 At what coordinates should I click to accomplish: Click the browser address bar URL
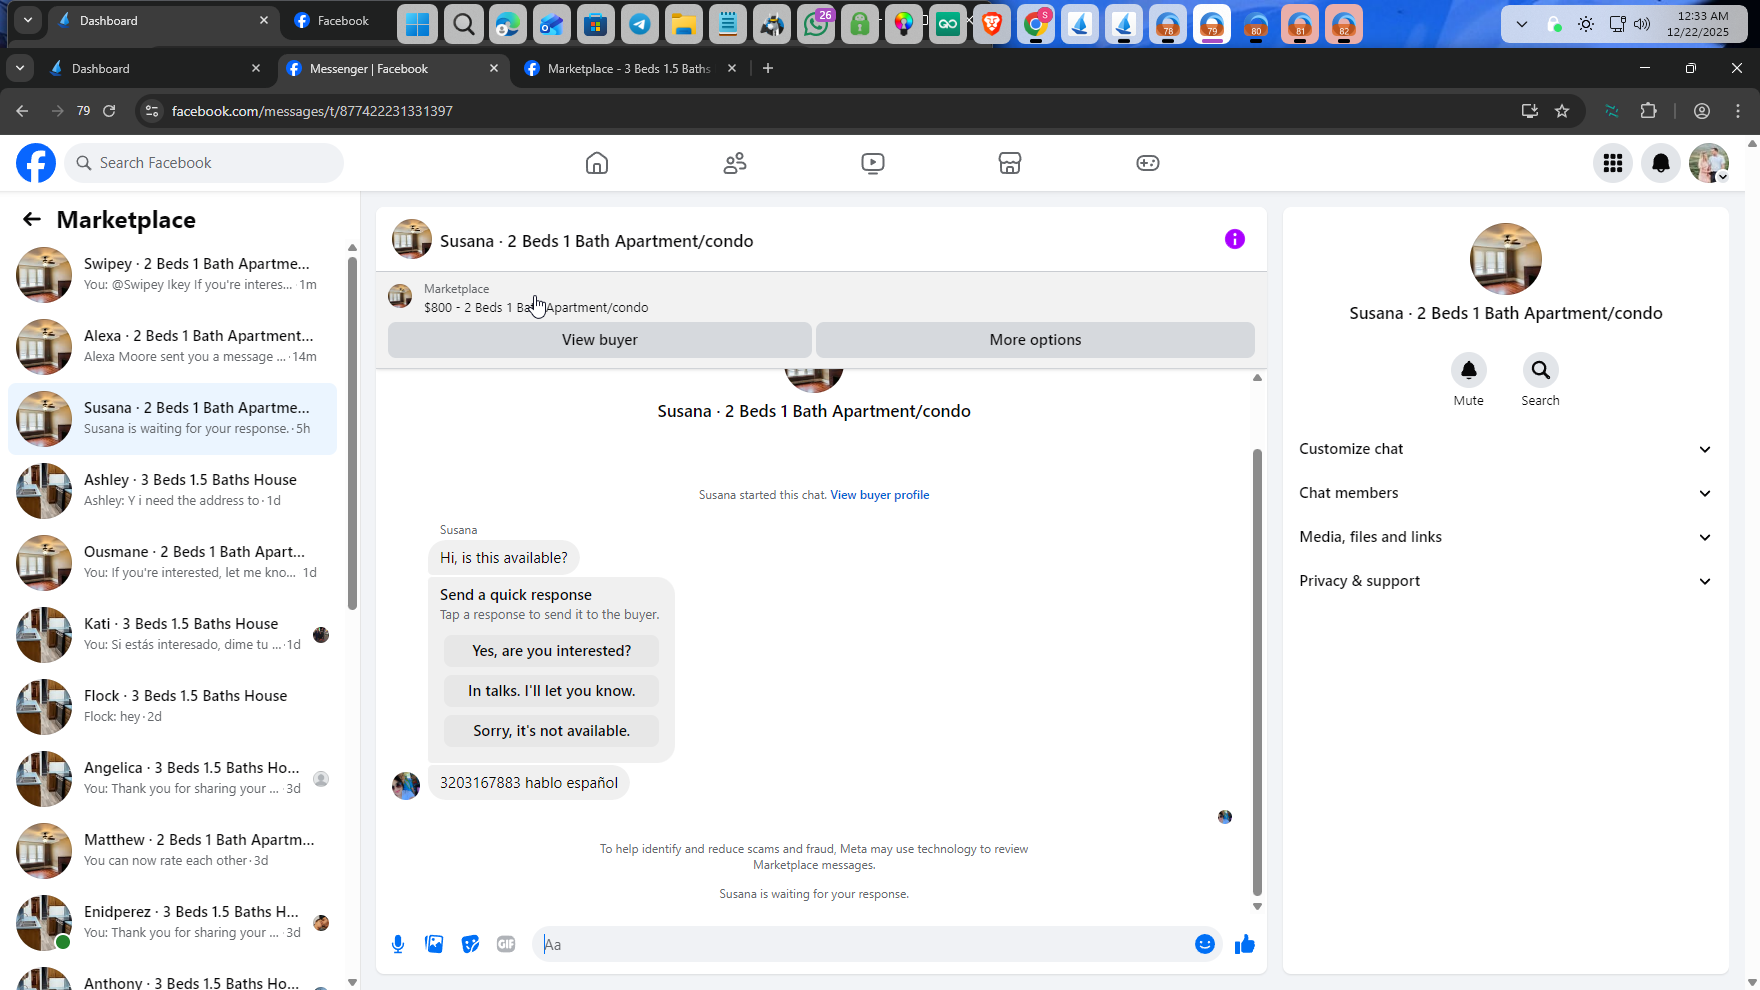(312, 111)
